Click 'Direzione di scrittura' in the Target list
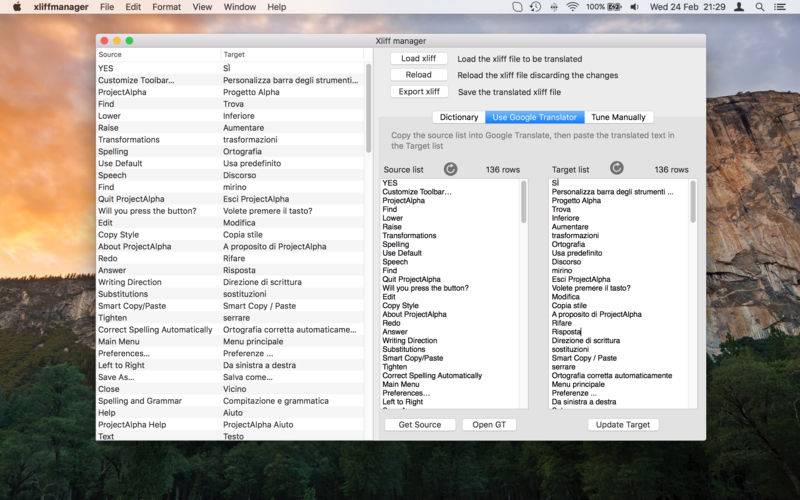This screenshot has height=500, width=800. click(586, 340)
